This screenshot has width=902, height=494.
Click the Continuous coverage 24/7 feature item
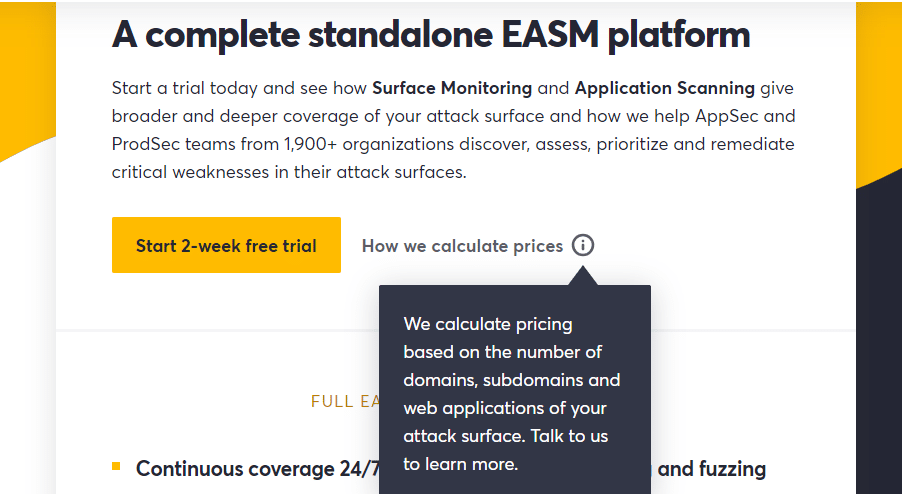click(x=258, y=469)
